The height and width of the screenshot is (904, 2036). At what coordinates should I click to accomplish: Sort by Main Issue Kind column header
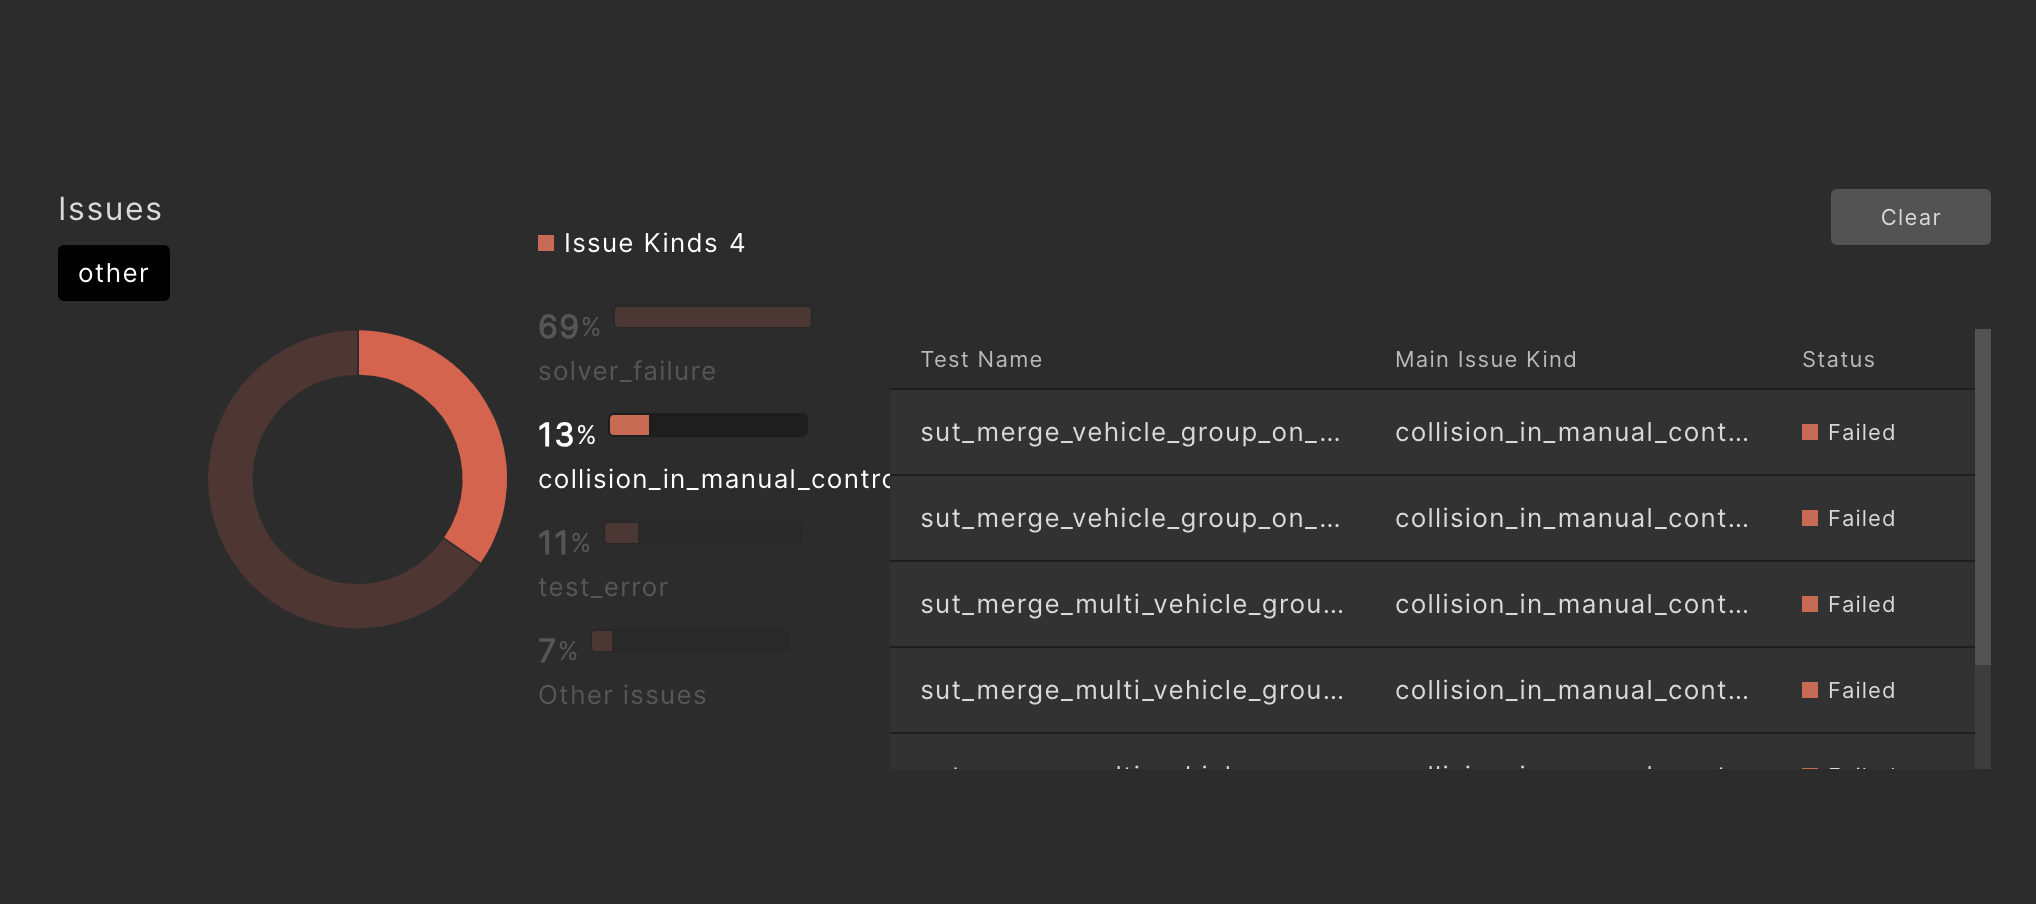point(1485,359)
